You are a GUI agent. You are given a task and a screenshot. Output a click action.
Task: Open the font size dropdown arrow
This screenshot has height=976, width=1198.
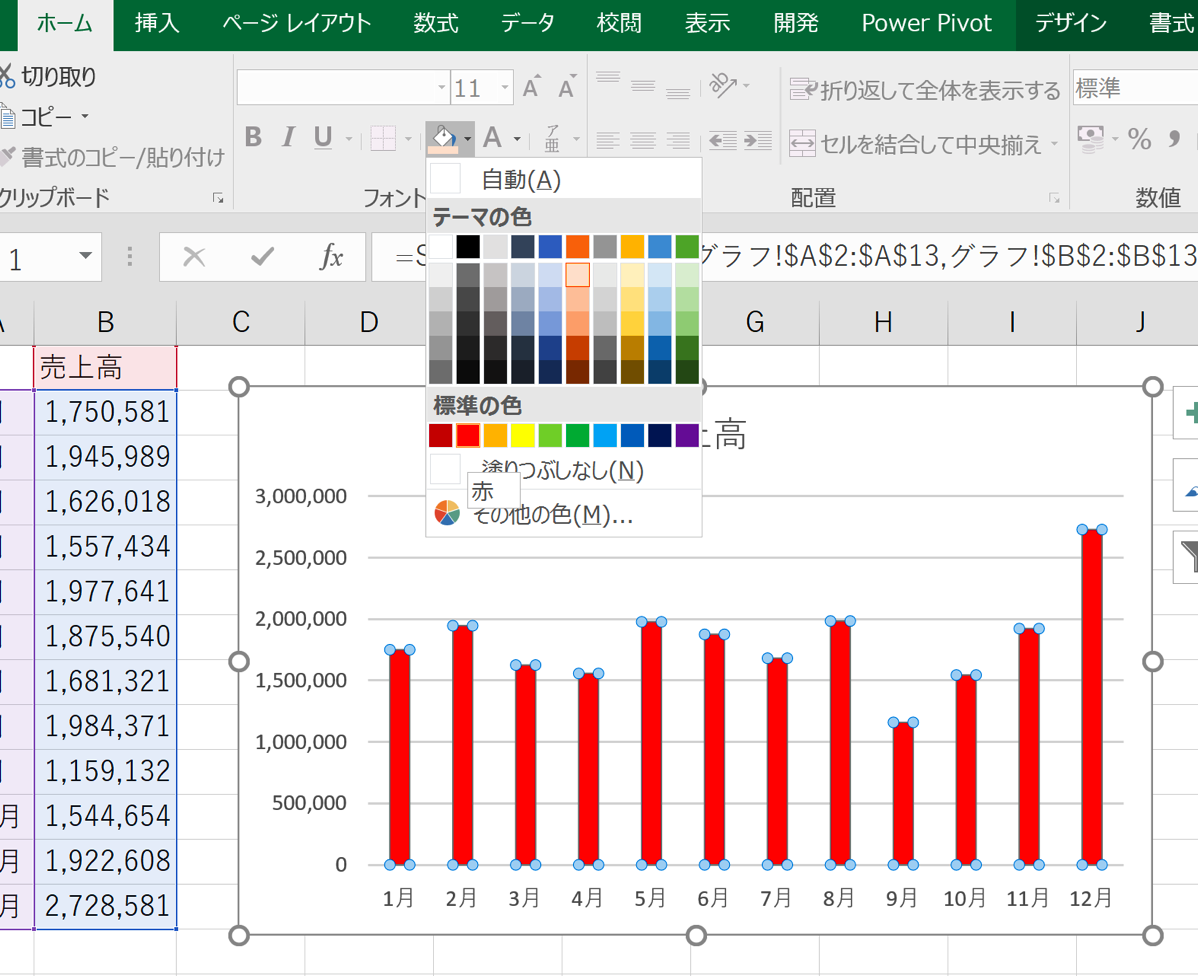(504, 88)
